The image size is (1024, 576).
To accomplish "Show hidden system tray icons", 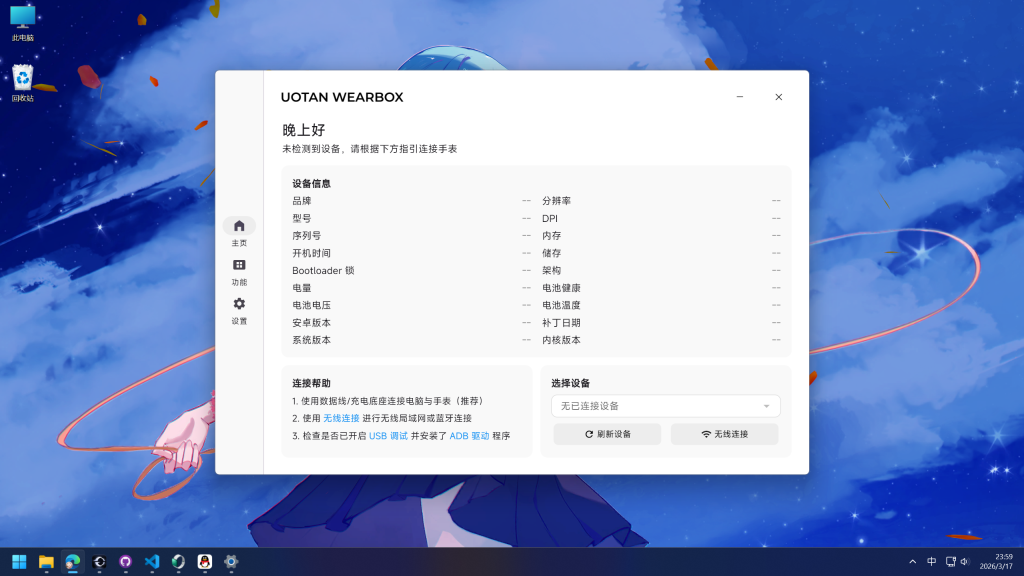I will (x=912, y=562).
